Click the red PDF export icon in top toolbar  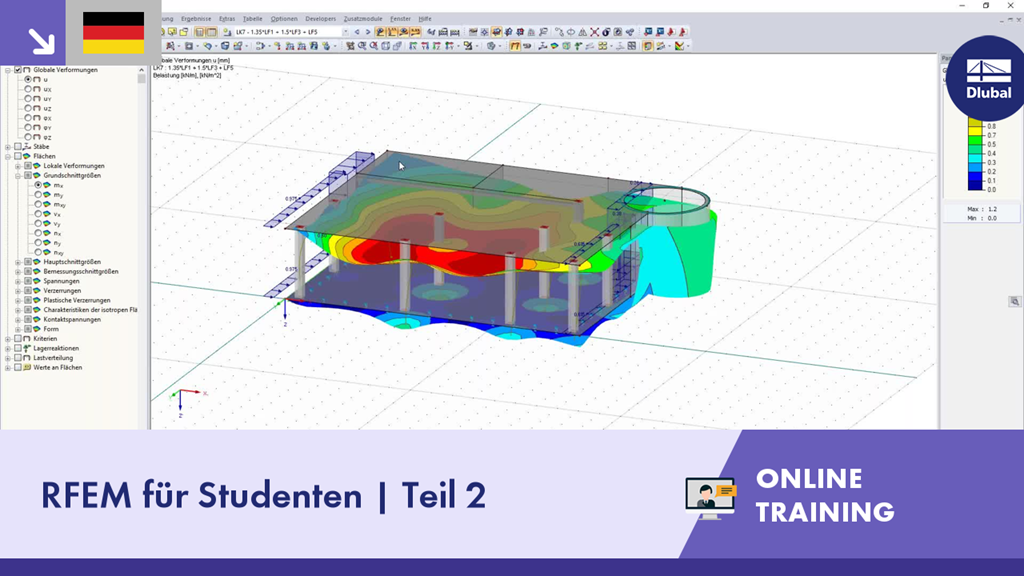click(x=671, y=32)
